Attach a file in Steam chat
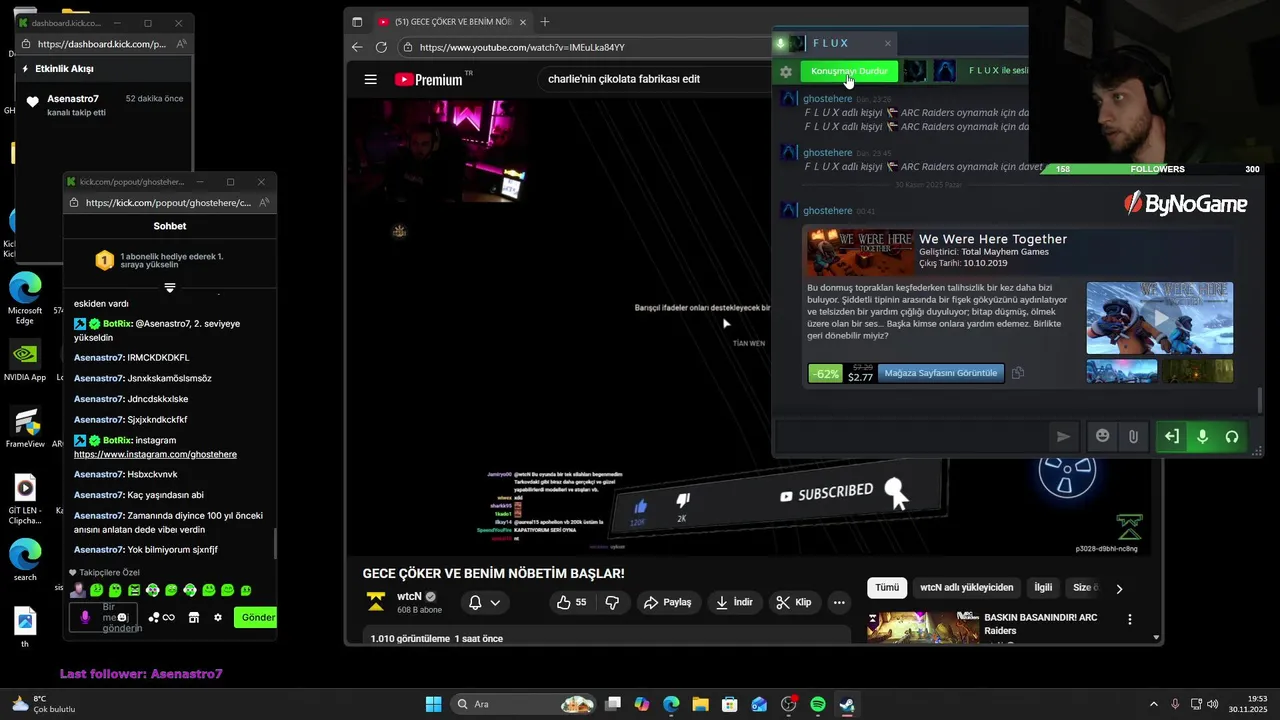 click(1133, 436)
